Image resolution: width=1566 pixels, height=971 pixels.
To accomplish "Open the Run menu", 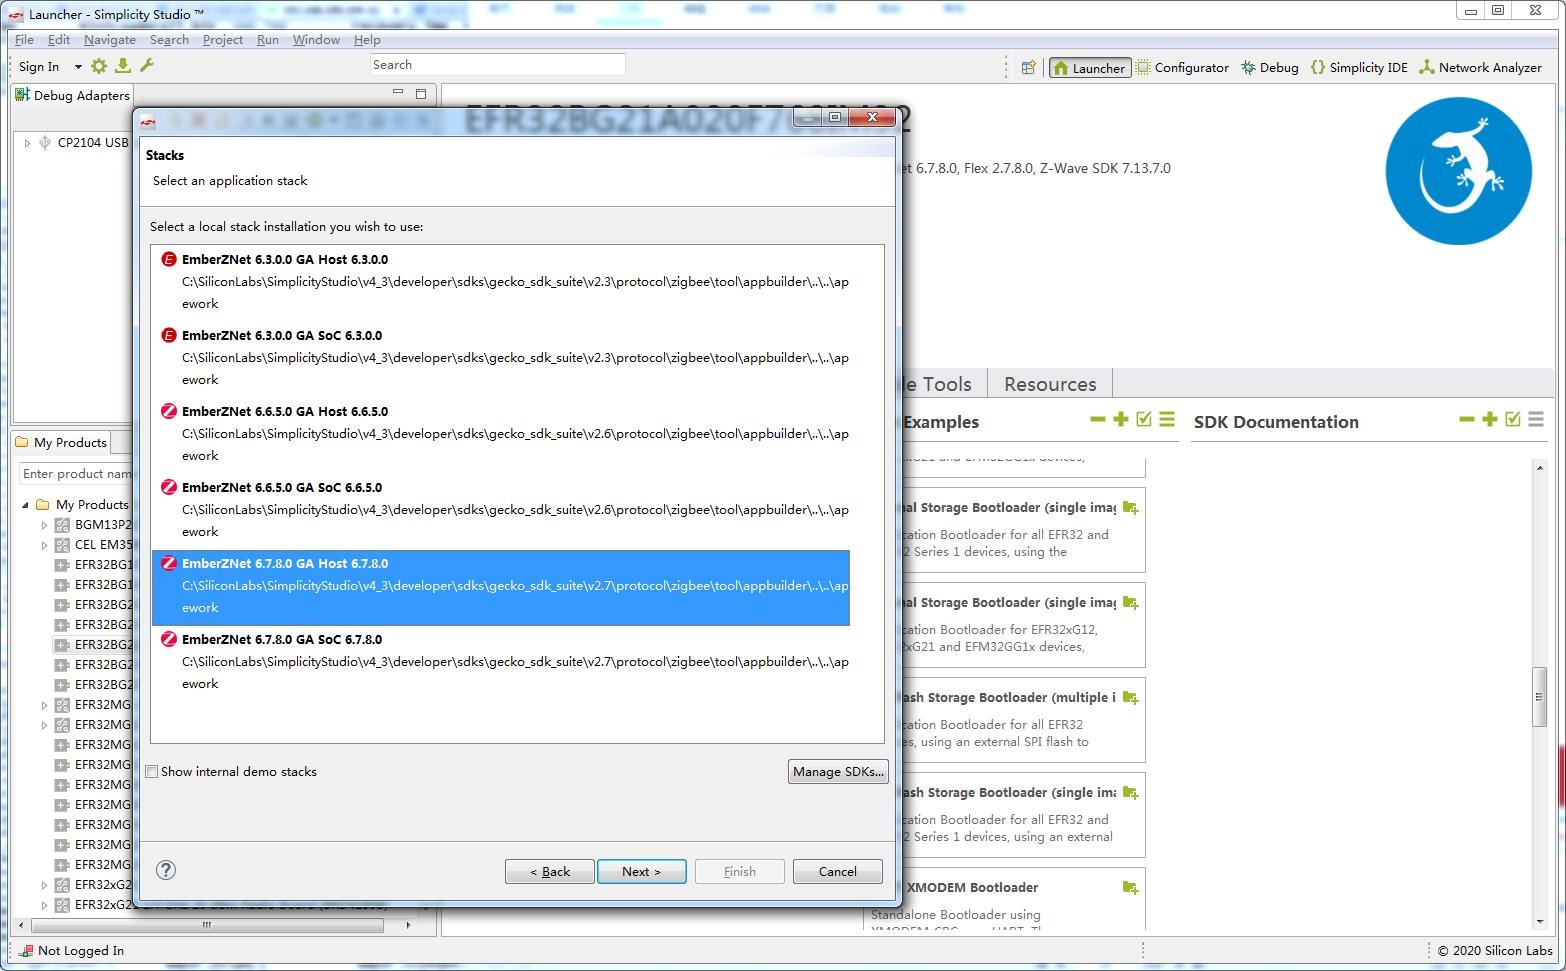I will click(268, 40).
